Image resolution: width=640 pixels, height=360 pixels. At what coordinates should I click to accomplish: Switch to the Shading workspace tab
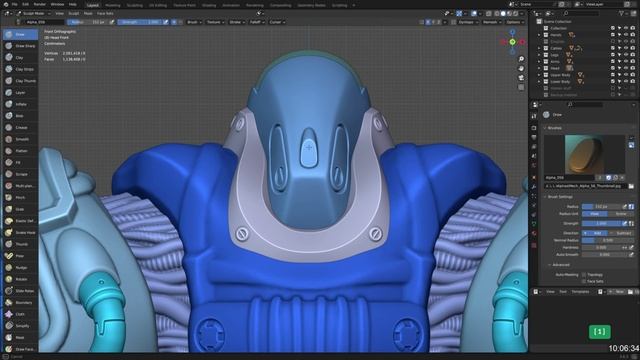[209, 5]
